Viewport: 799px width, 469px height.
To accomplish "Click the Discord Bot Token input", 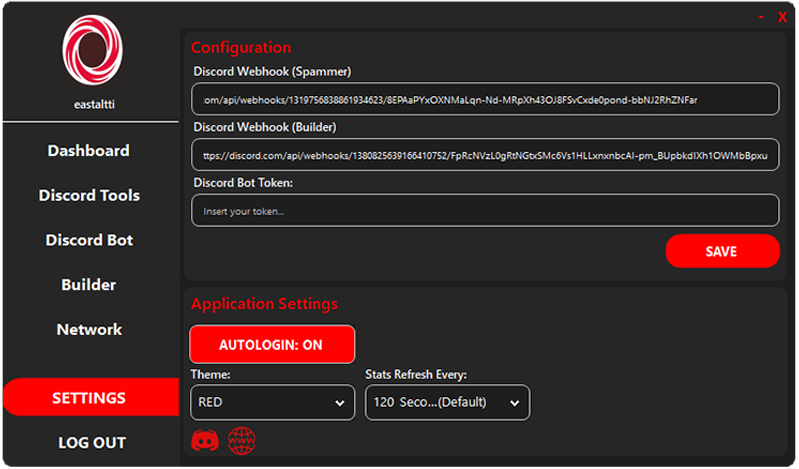I will click(x=485, y=210).
